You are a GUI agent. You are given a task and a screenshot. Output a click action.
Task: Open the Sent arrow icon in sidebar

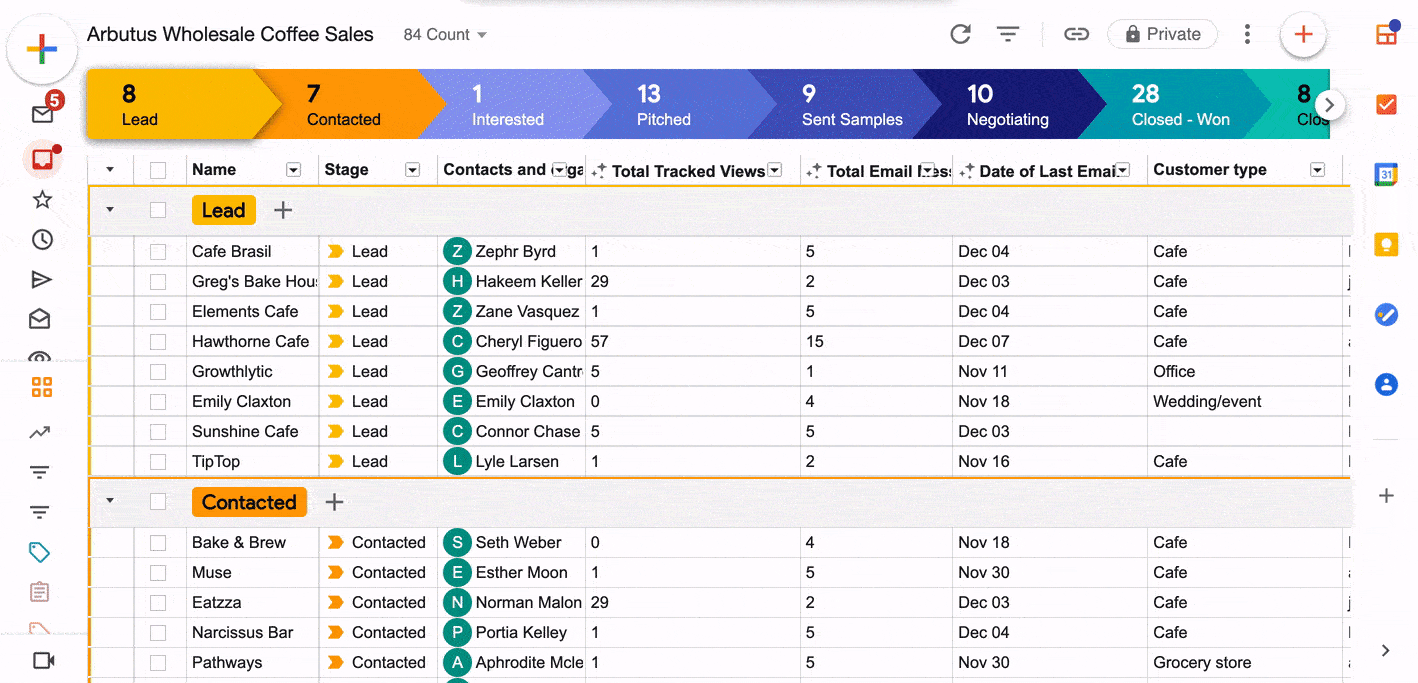(x=42, y=280)
